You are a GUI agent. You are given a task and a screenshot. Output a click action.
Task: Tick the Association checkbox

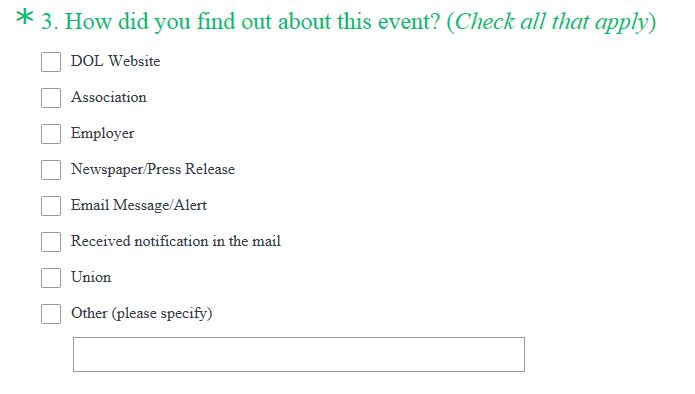coord(51,98)
